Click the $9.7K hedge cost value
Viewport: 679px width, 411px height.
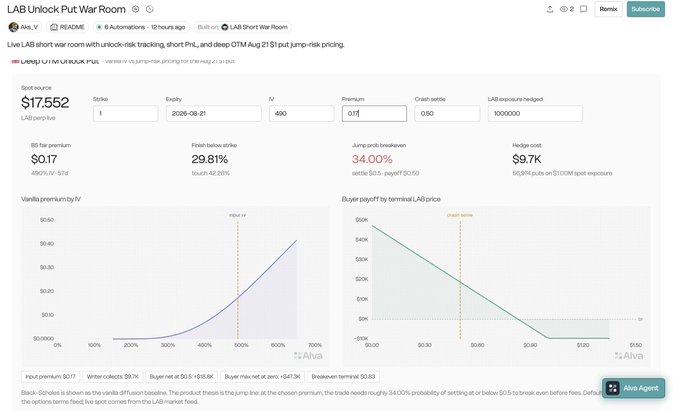point(527,159)
